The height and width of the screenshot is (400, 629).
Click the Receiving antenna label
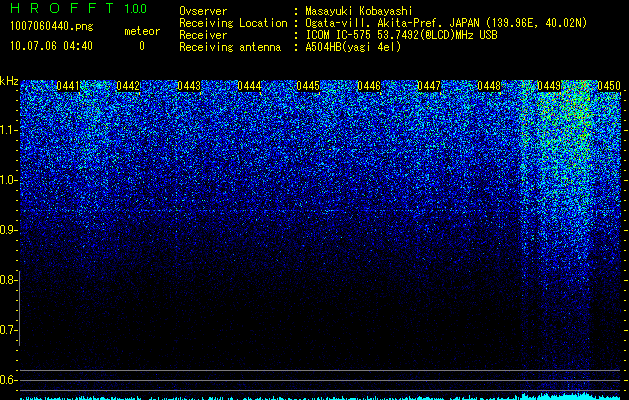(x=230, y=47)
